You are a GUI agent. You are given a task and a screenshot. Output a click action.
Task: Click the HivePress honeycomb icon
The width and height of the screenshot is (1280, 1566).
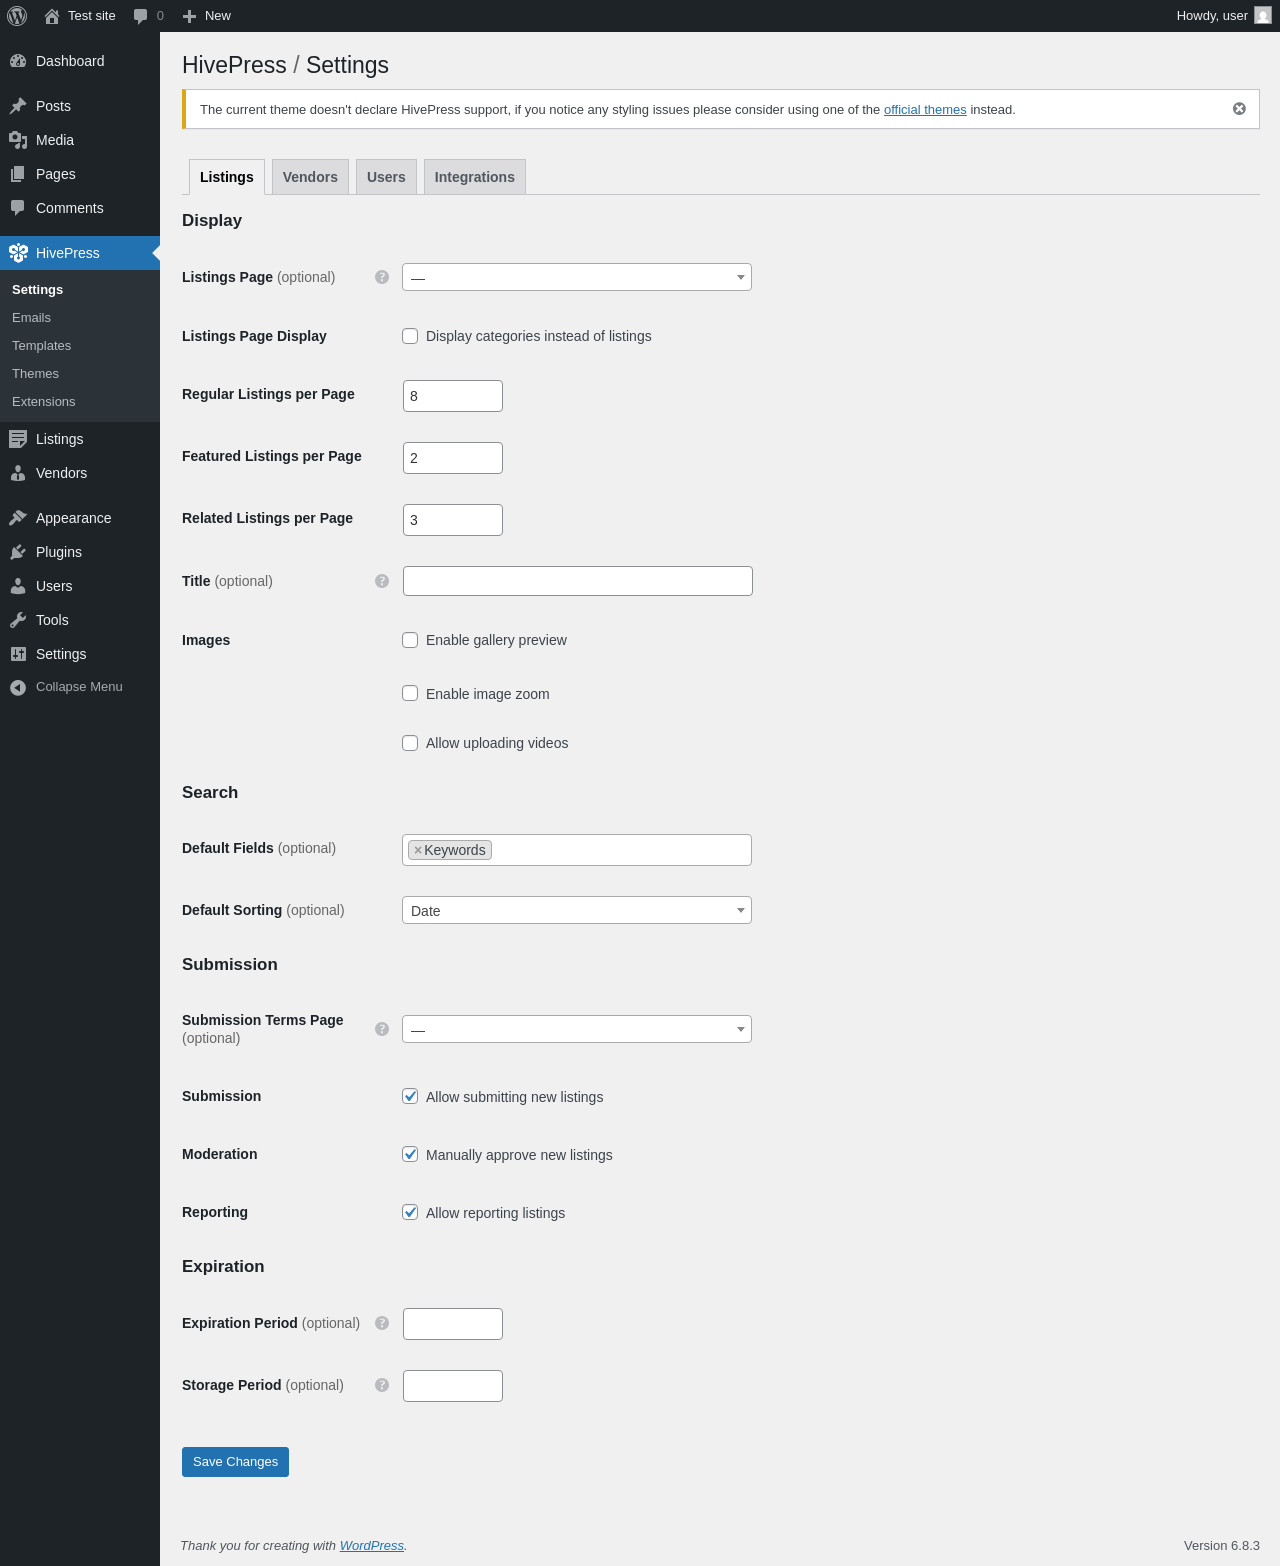18,253
